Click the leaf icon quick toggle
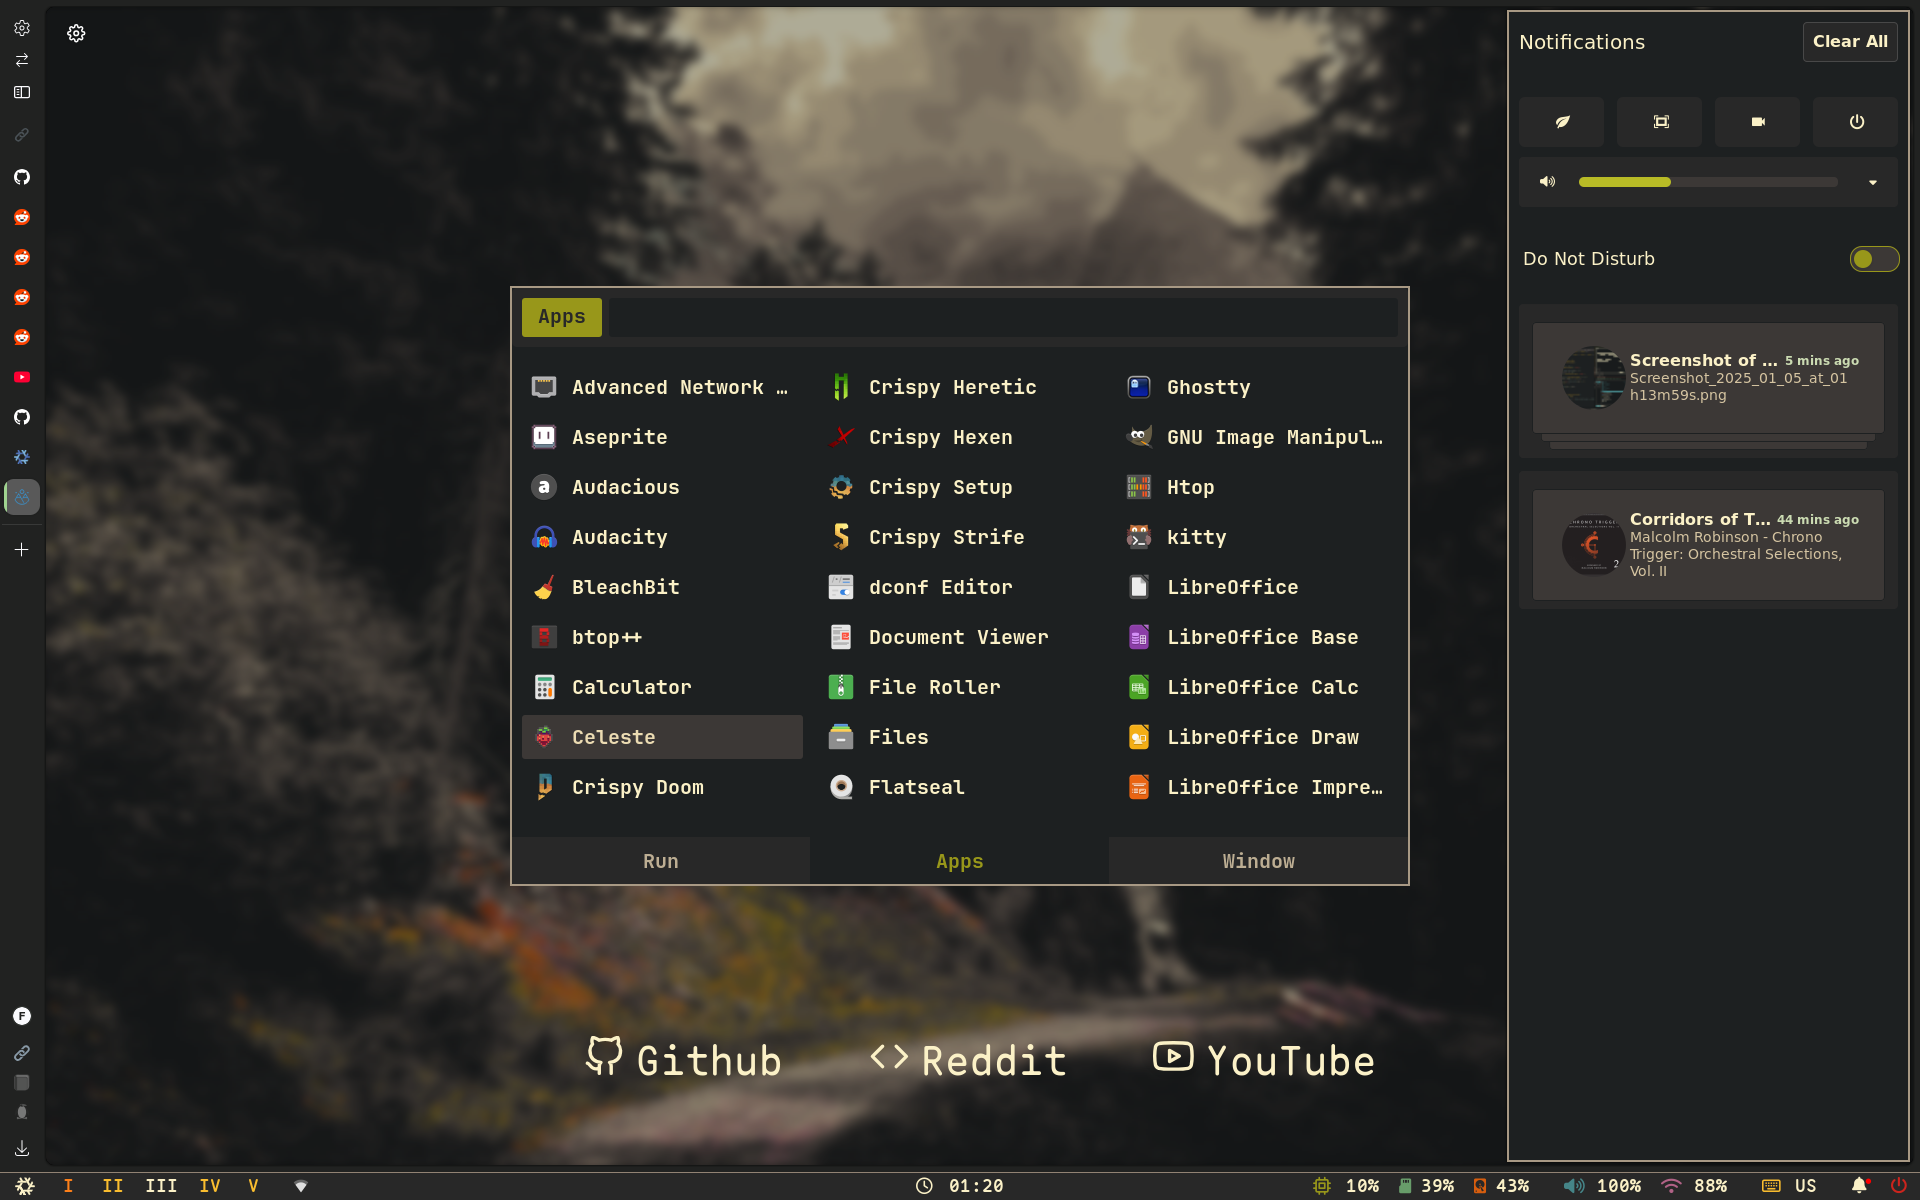The width and height of the screenshot is (1920, 1200). coord(1561,122)
